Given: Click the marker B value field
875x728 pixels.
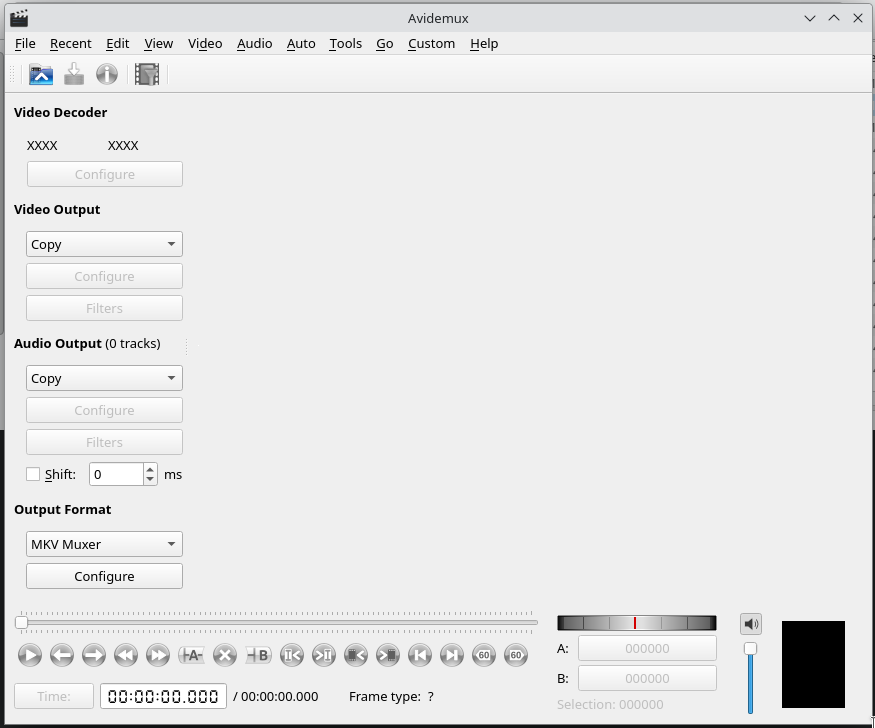Looking at the screenshot, I should pos(647,678).
